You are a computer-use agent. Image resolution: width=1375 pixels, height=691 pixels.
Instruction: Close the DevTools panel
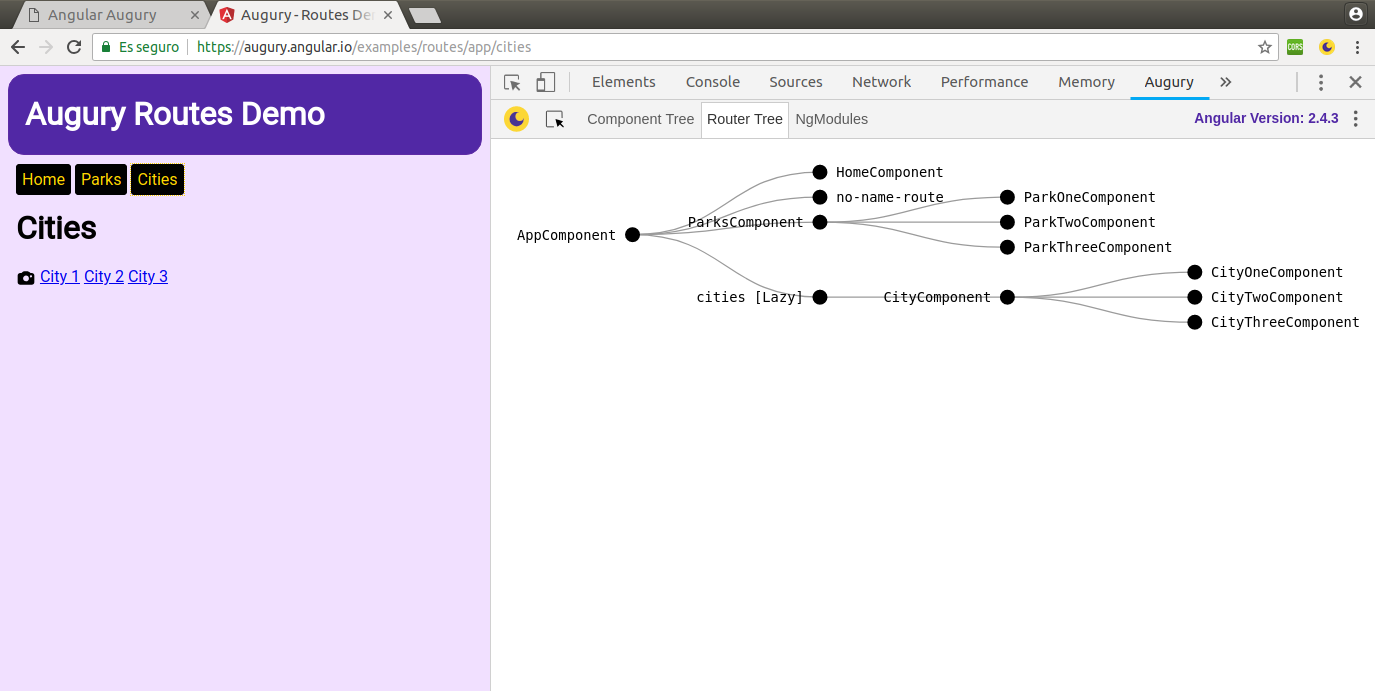point(1355,82)
